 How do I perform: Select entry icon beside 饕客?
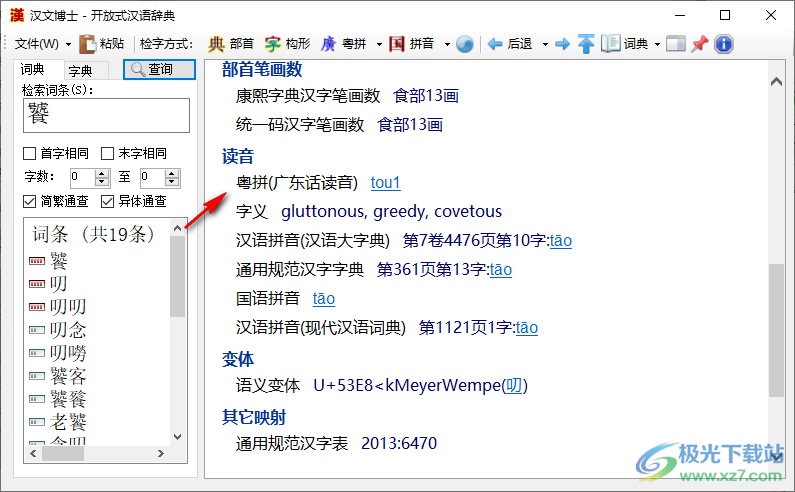click(x=37, y=376)
